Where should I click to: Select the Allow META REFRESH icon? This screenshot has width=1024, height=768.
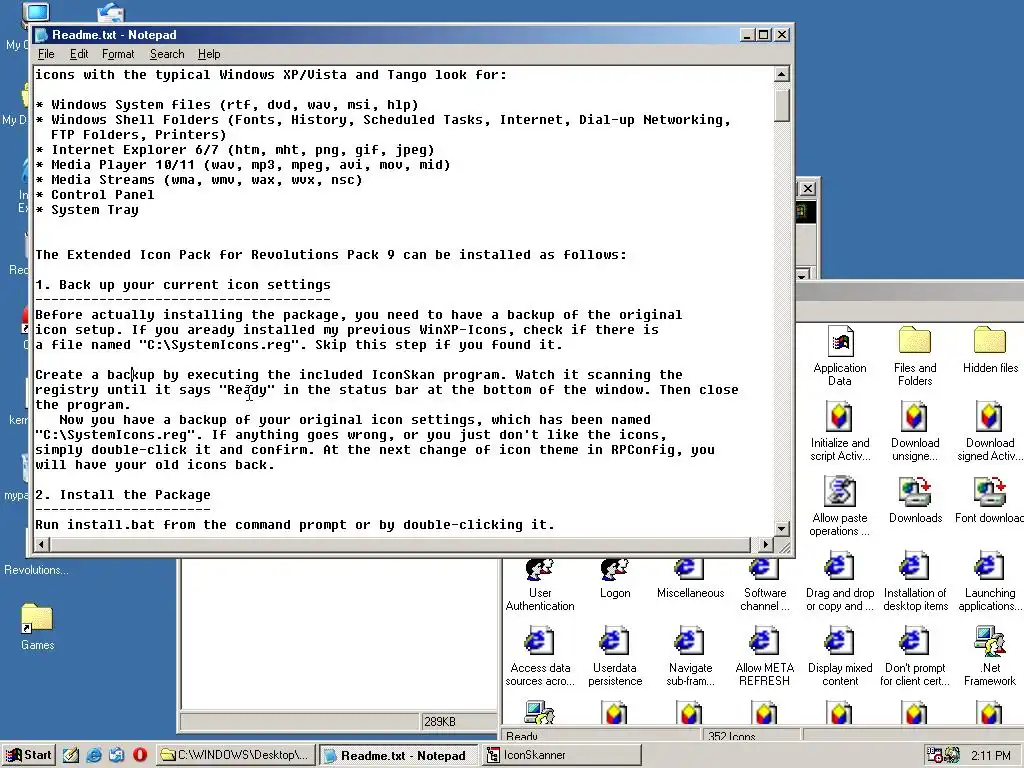point(764,642)
